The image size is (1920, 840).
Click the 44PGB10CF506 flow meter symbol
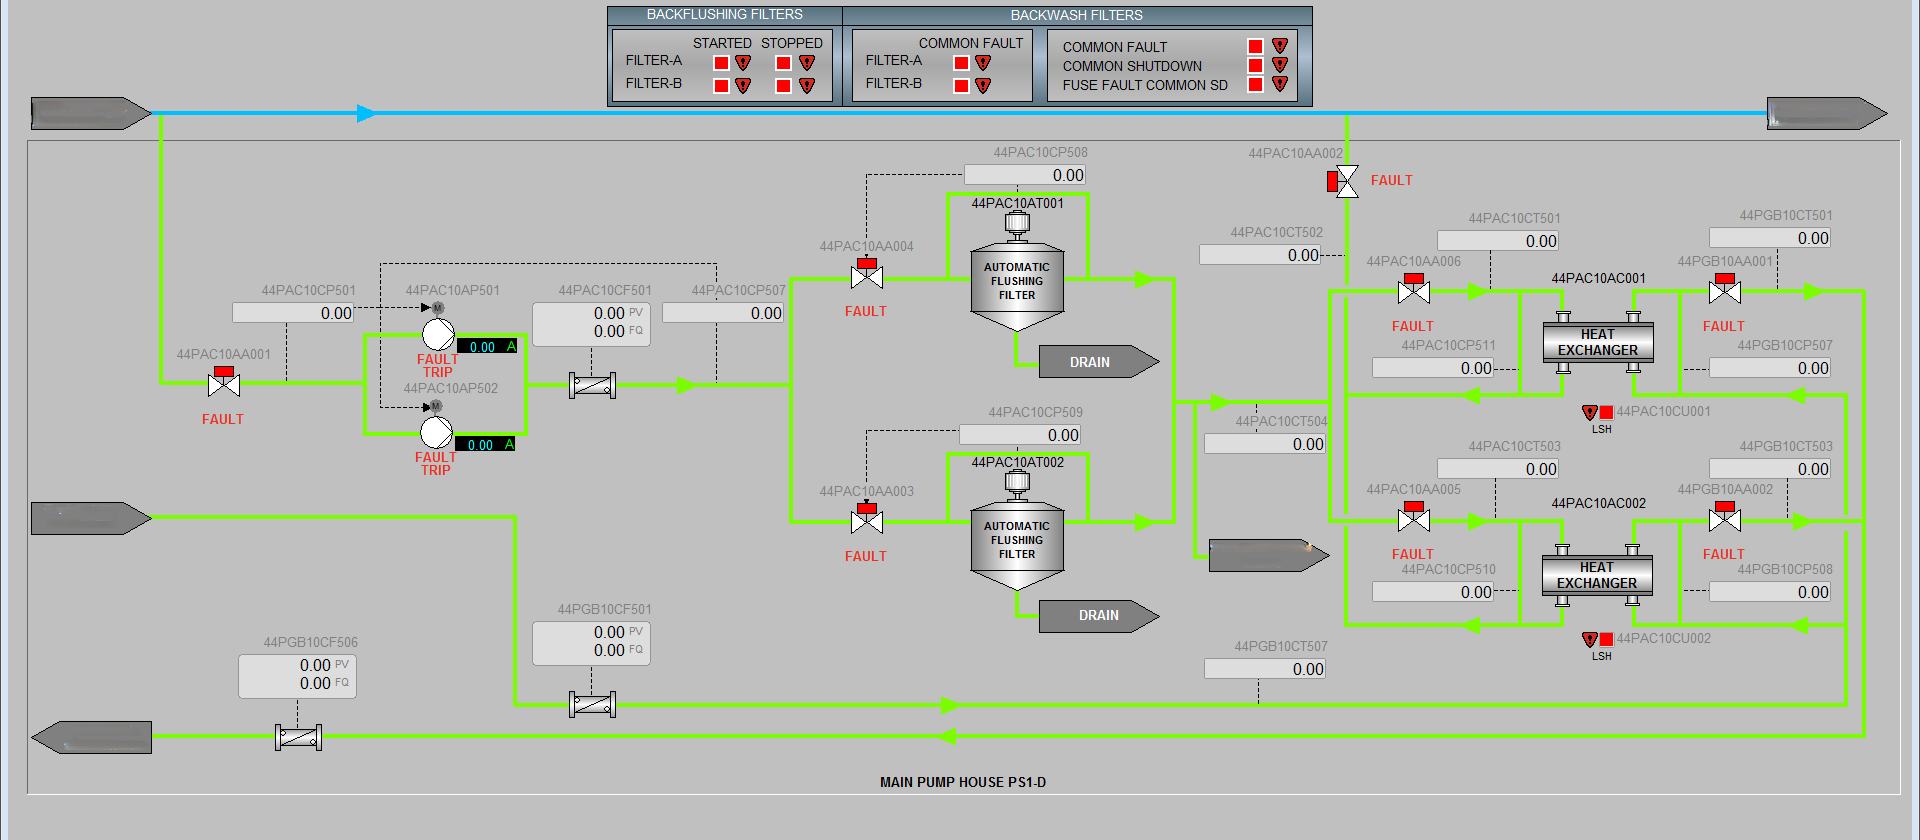298,738
